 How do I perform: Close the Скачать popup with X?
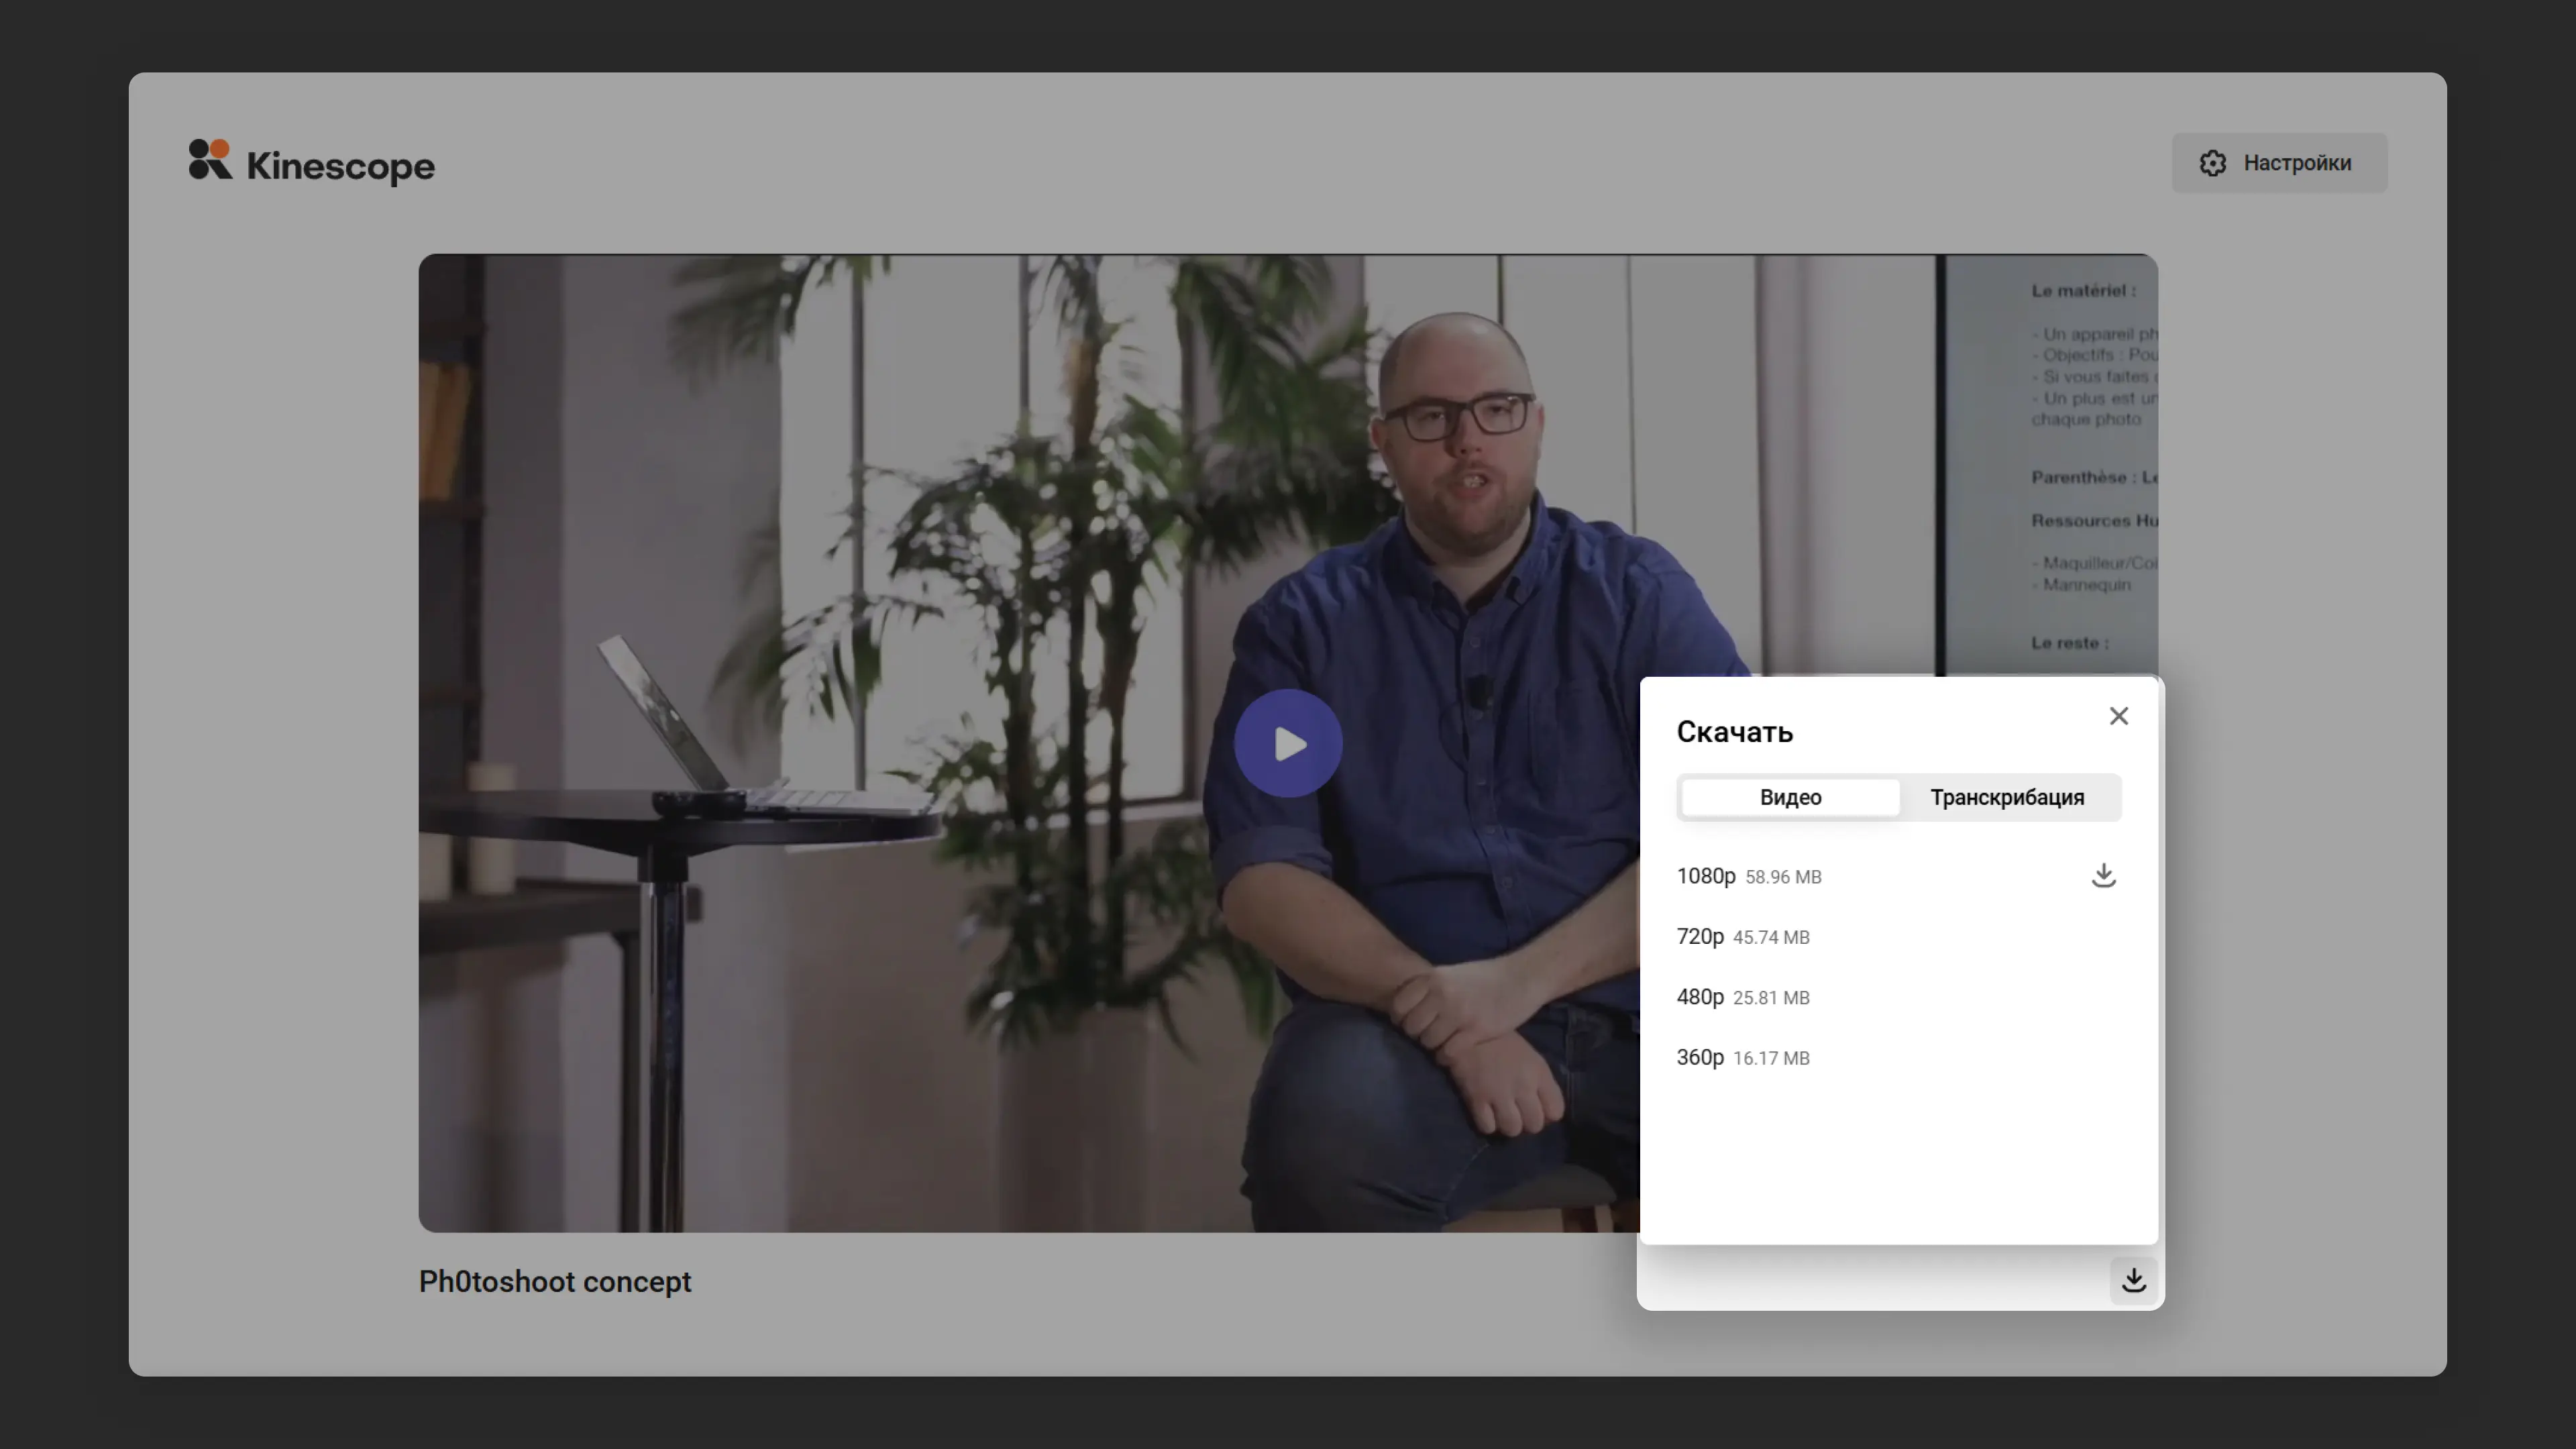pos(2118,716)
